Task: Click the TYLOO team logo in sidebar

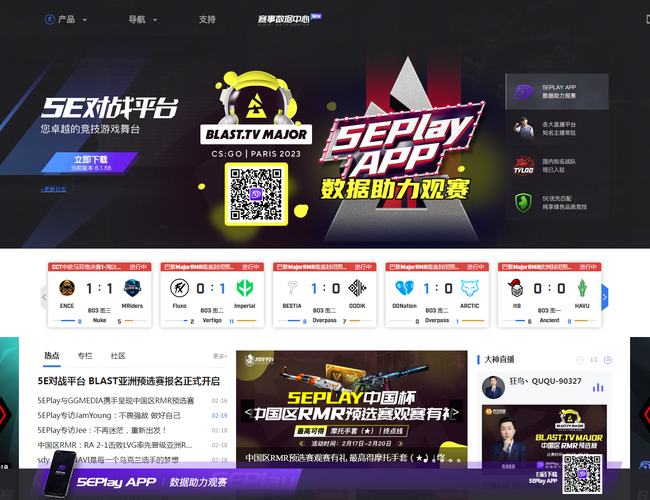Action: (523, 165)
